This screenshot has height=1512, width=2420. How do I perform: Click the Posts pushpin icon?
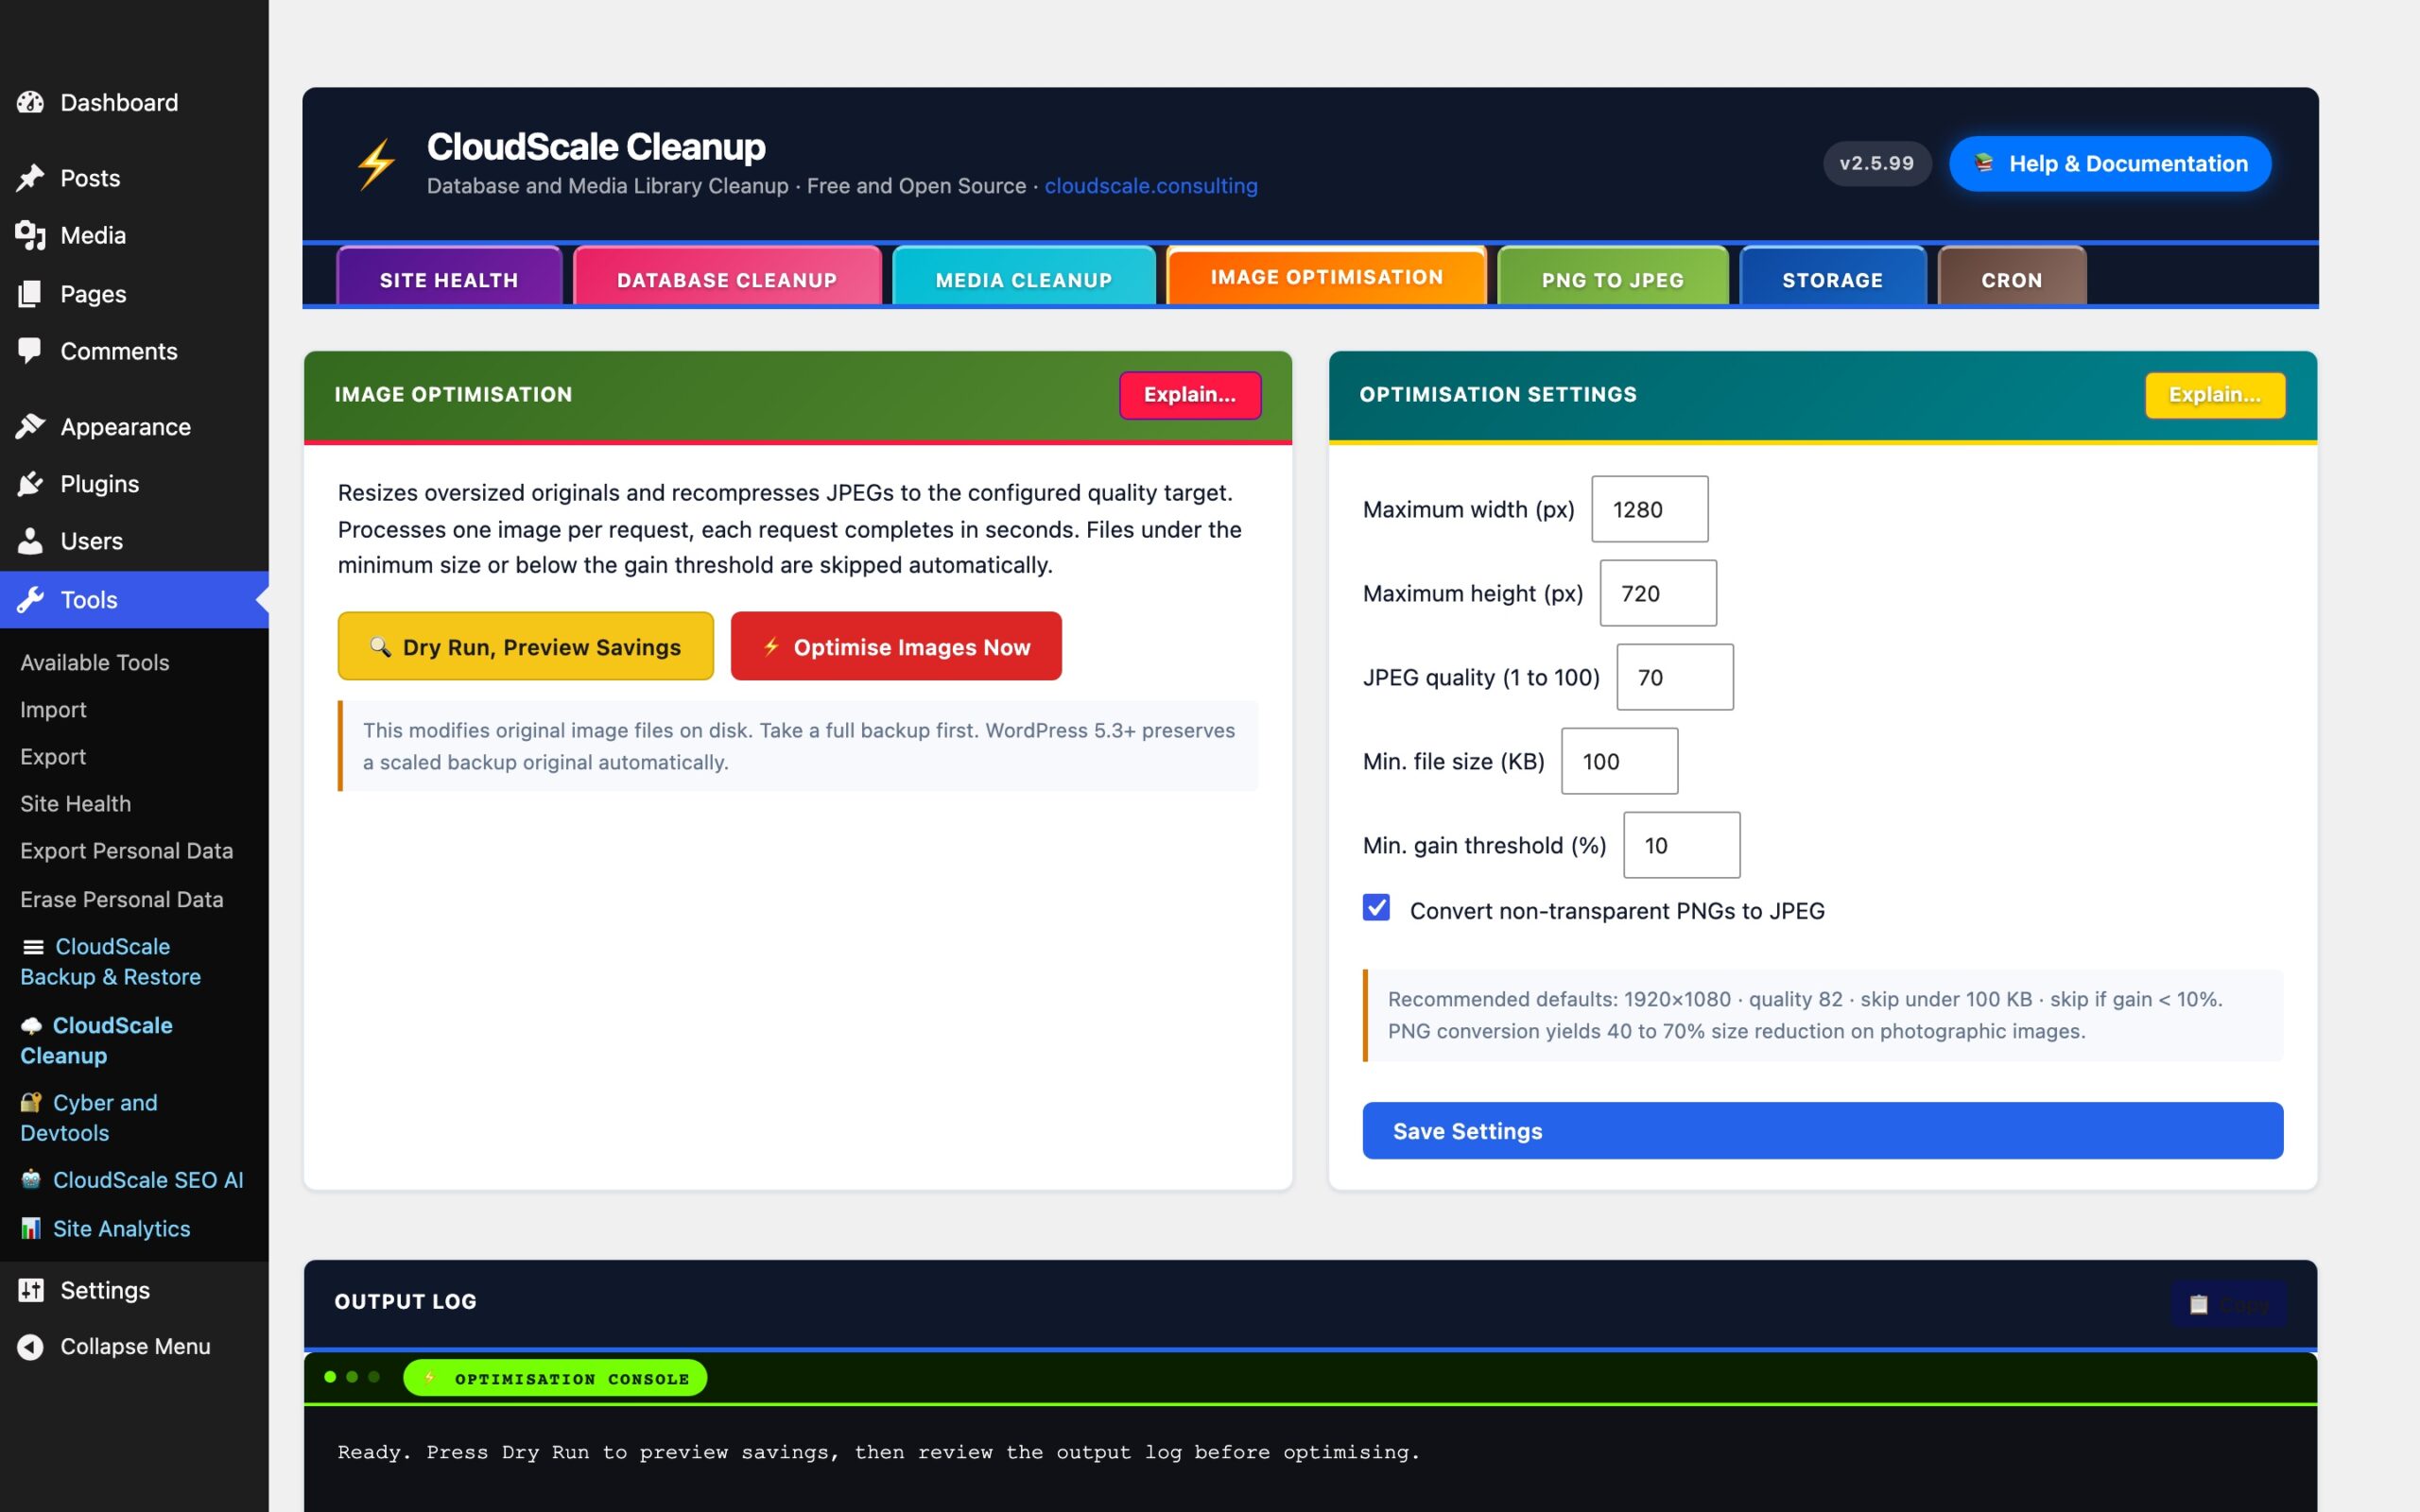(x=30, y=178)
